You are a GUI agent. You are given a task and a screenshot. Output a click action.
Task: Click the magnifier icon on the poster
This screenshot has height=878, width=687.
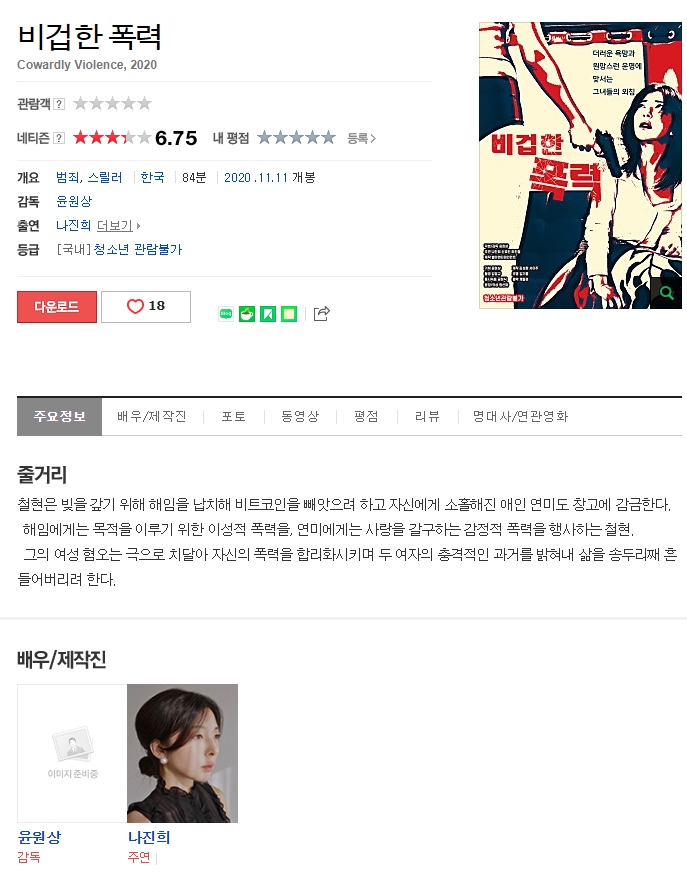666,292
